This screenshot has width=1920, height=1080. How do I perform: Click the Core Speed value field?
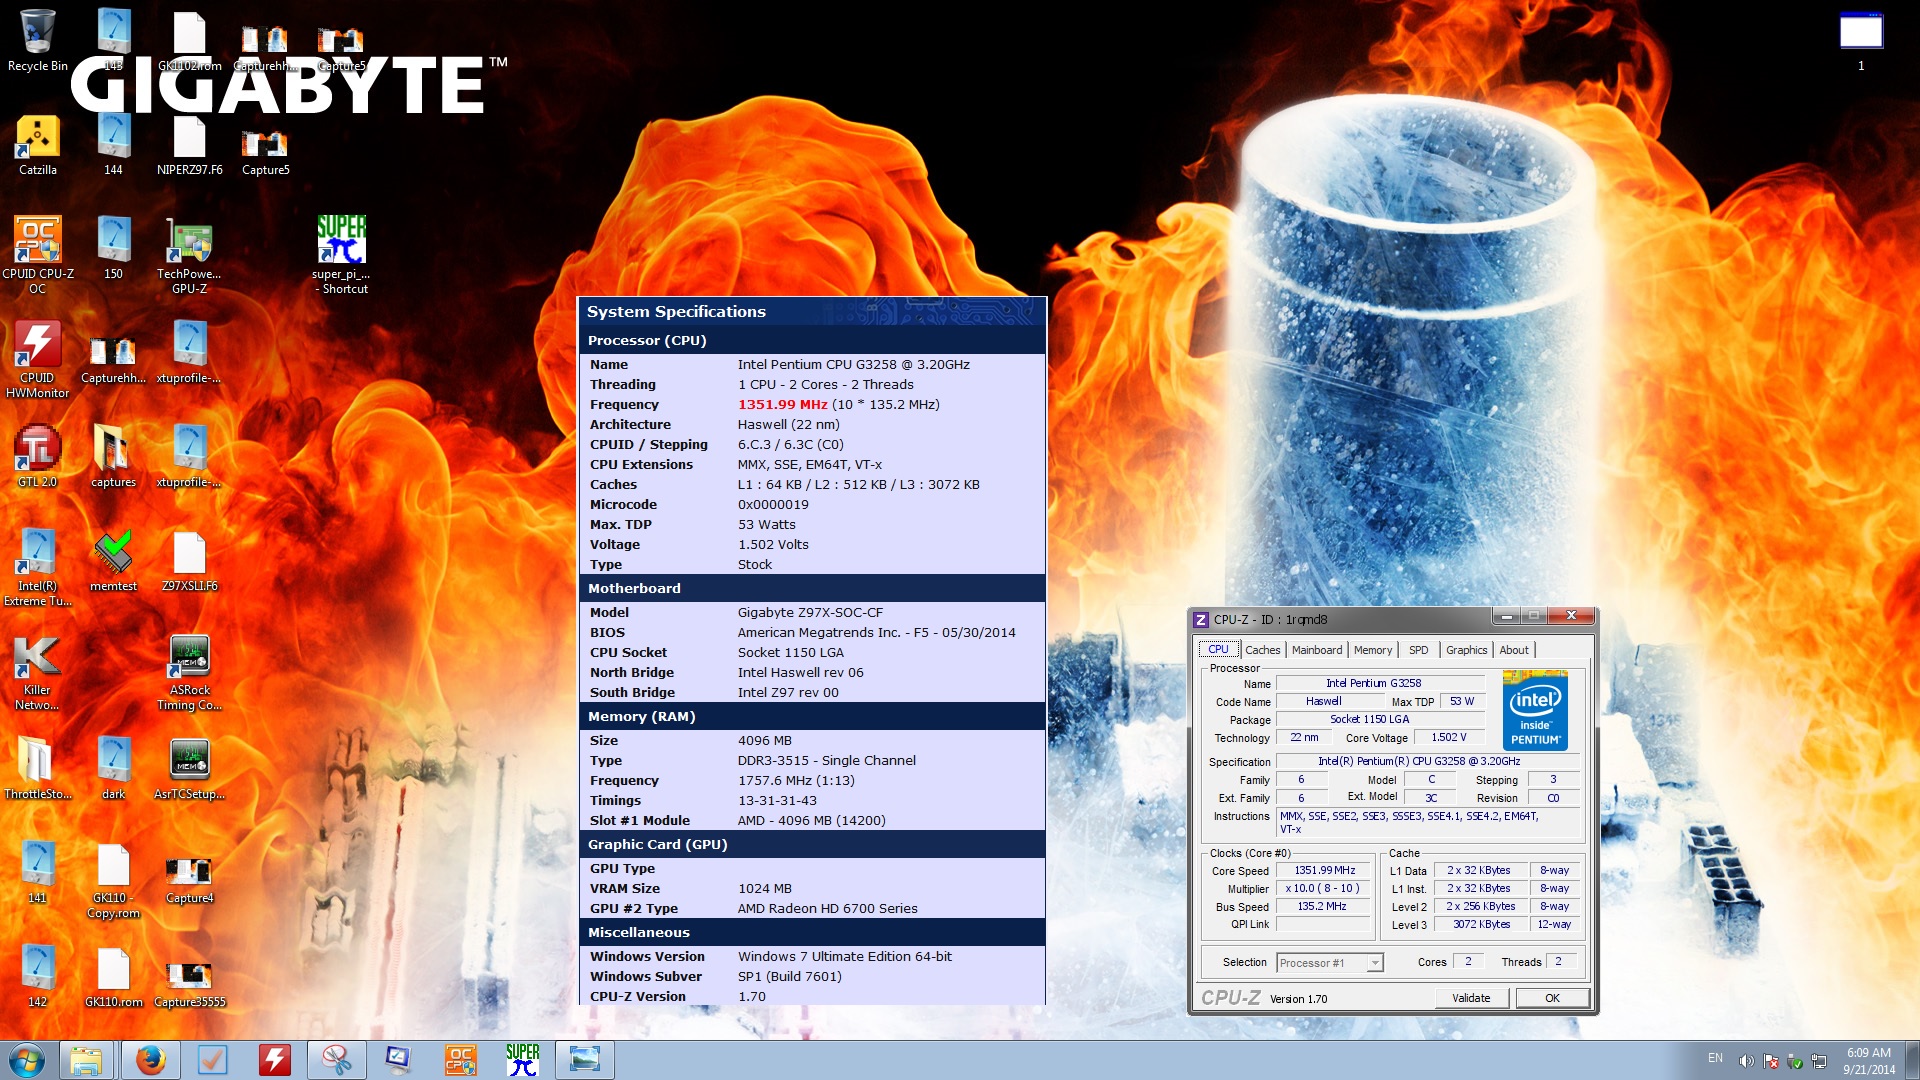coord(1325,871)
